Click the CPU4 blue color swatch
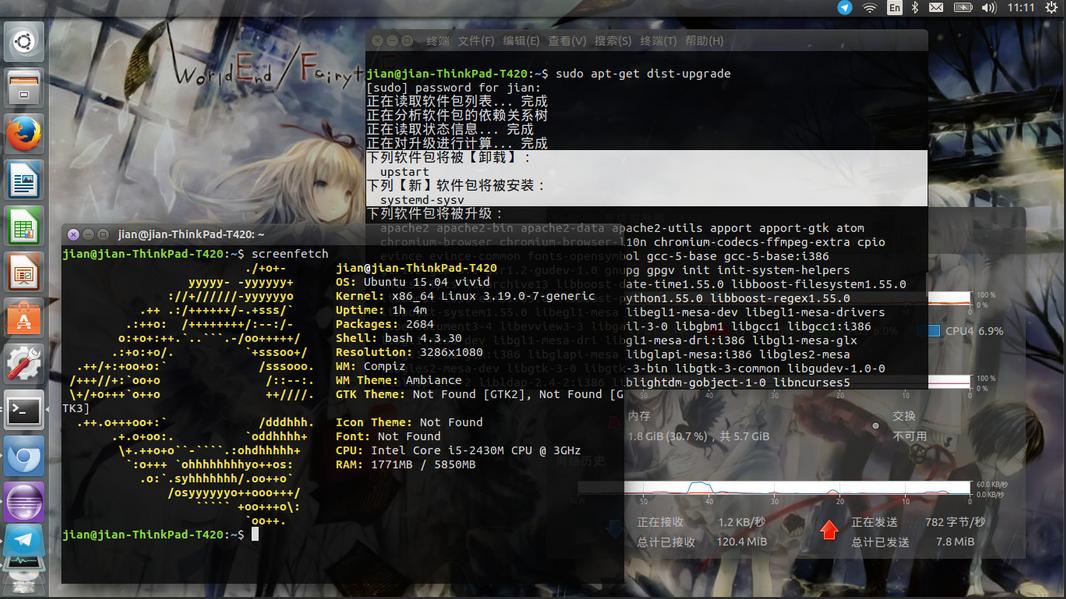This screenshot has height=599, width=1066. 933,331
